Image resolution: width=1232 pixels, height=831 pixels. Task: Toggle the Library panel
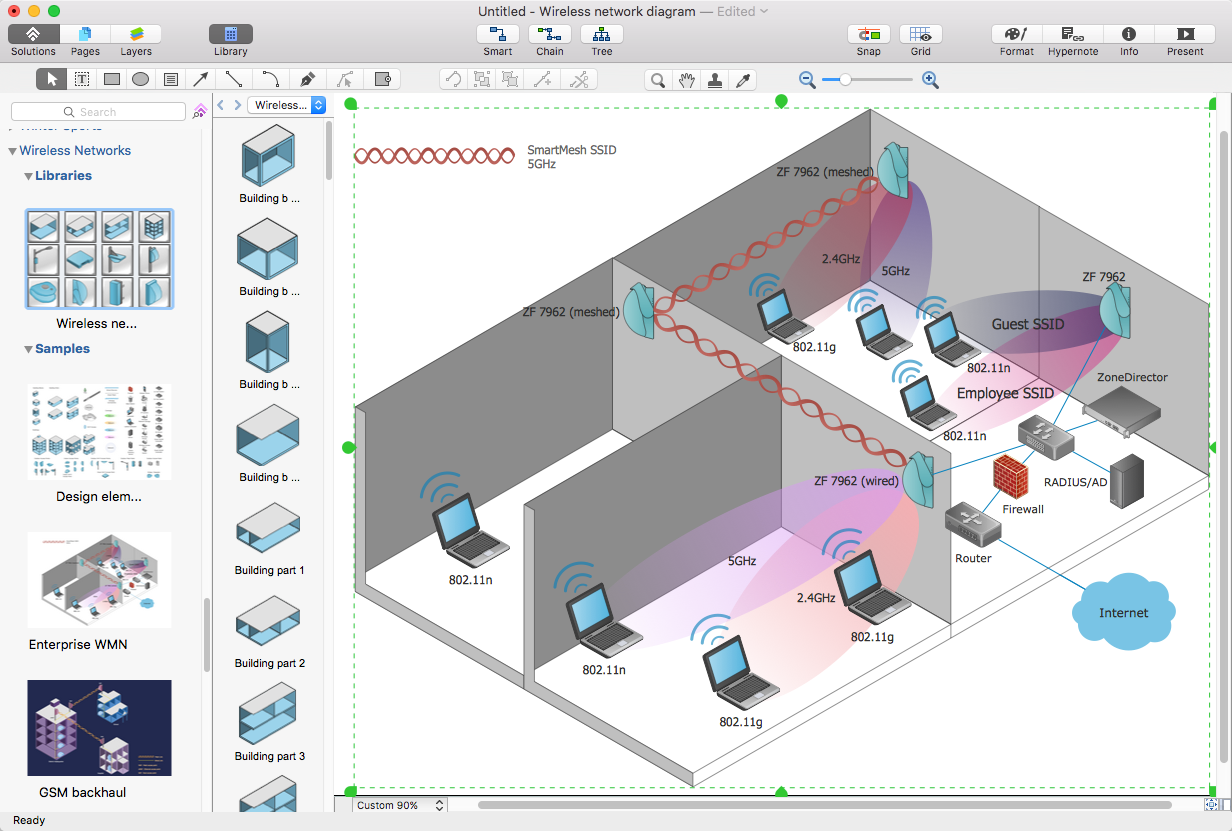pos(230,35)
